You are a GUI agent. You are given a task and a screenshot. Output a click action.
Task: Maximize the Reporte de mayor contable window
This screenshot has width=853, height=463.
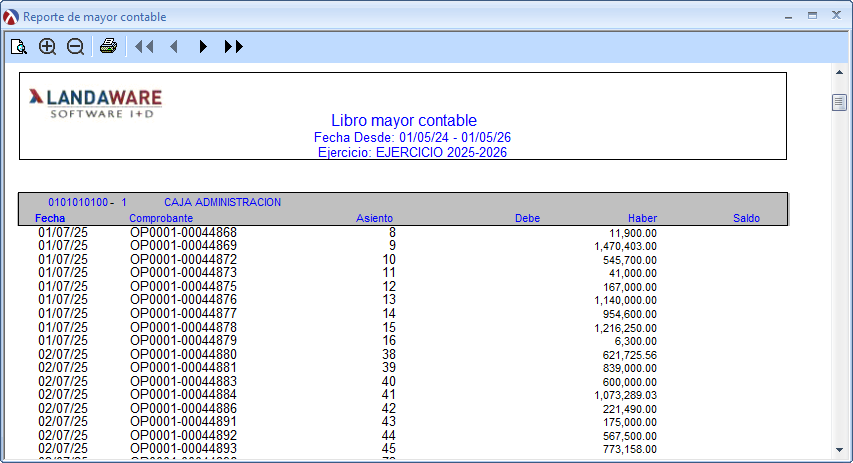click(812, 16)
